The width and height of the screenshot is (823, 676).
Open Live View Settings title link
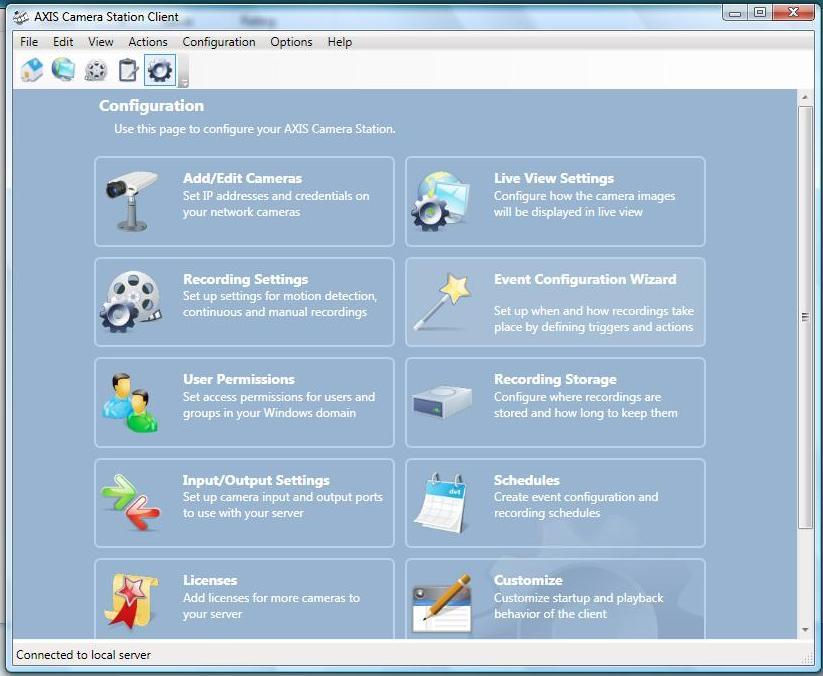(x=554, y=178)
